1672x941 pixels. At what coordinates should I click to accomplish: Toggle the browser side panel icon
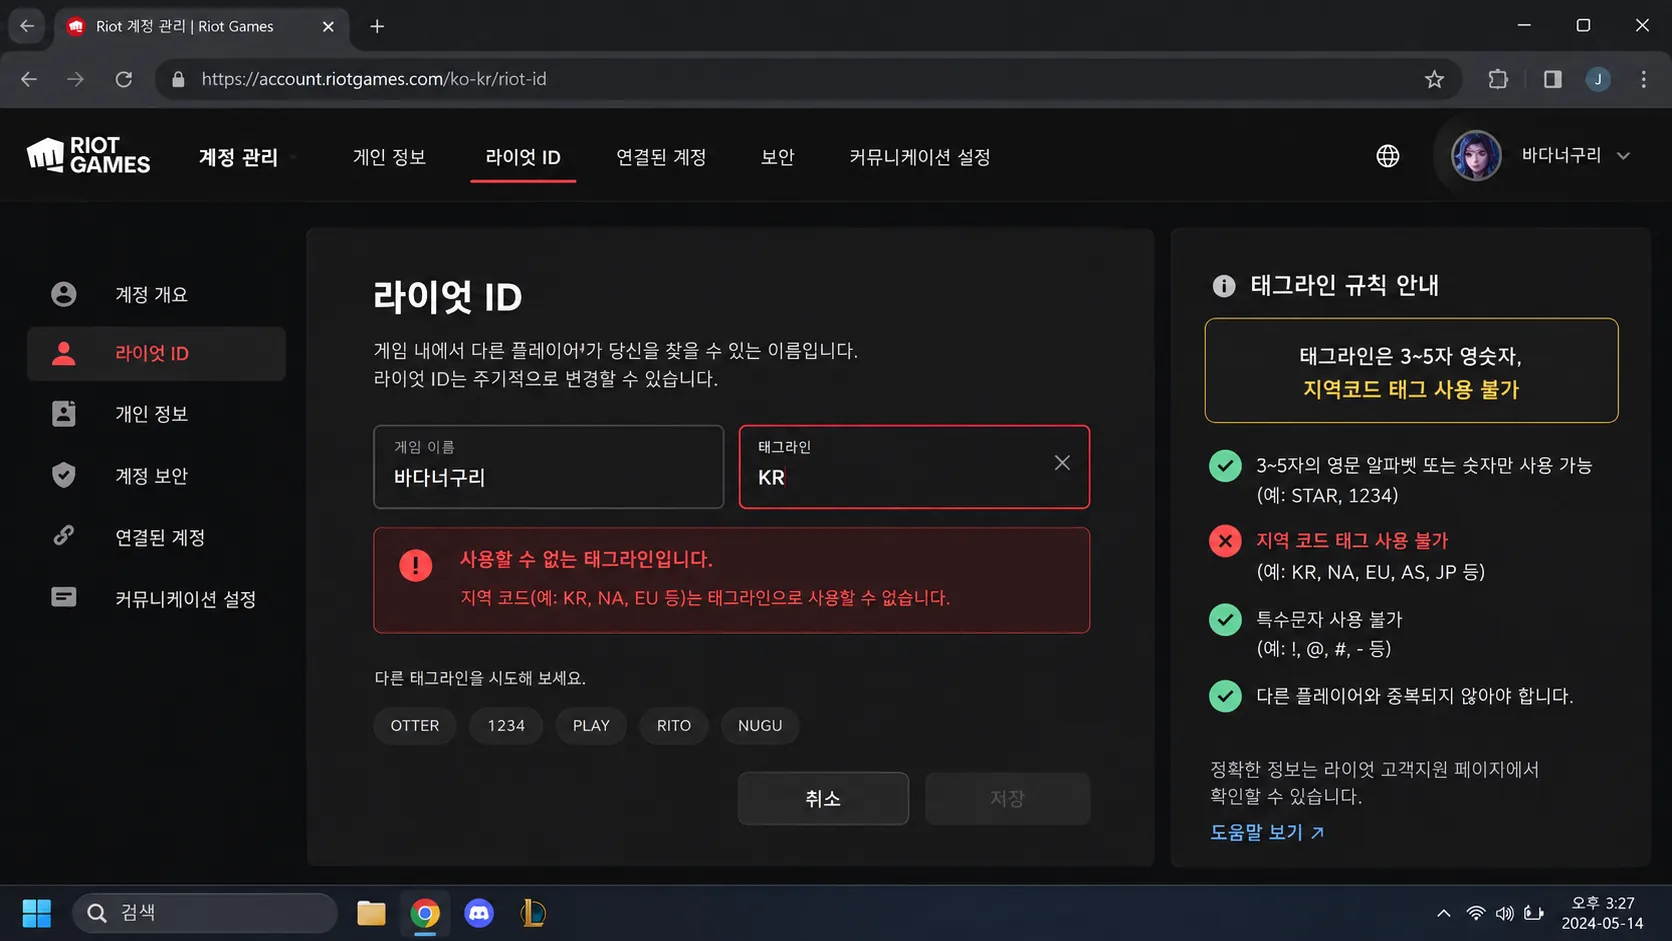point(1552,79)
